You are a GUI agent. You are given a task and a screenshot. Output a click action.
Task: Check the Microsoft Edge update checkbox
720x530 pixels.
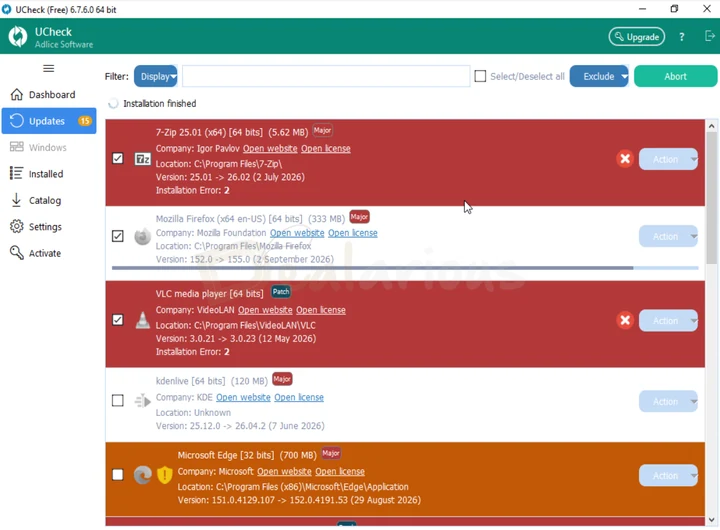(118, 474)
